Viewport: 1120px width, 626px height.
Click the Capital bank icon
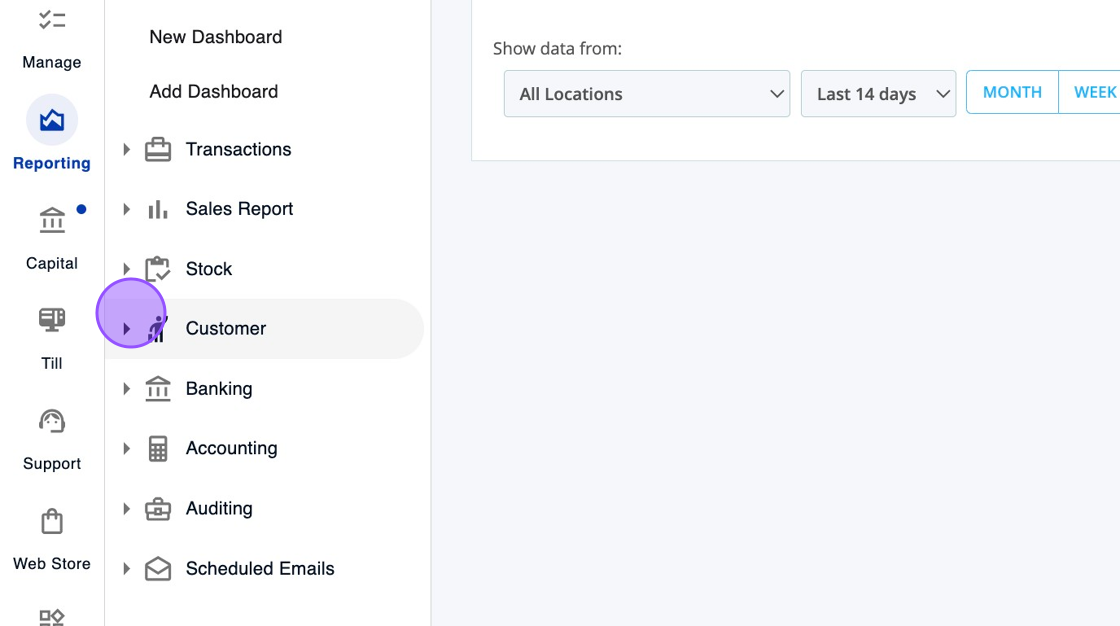coord(52,220)
